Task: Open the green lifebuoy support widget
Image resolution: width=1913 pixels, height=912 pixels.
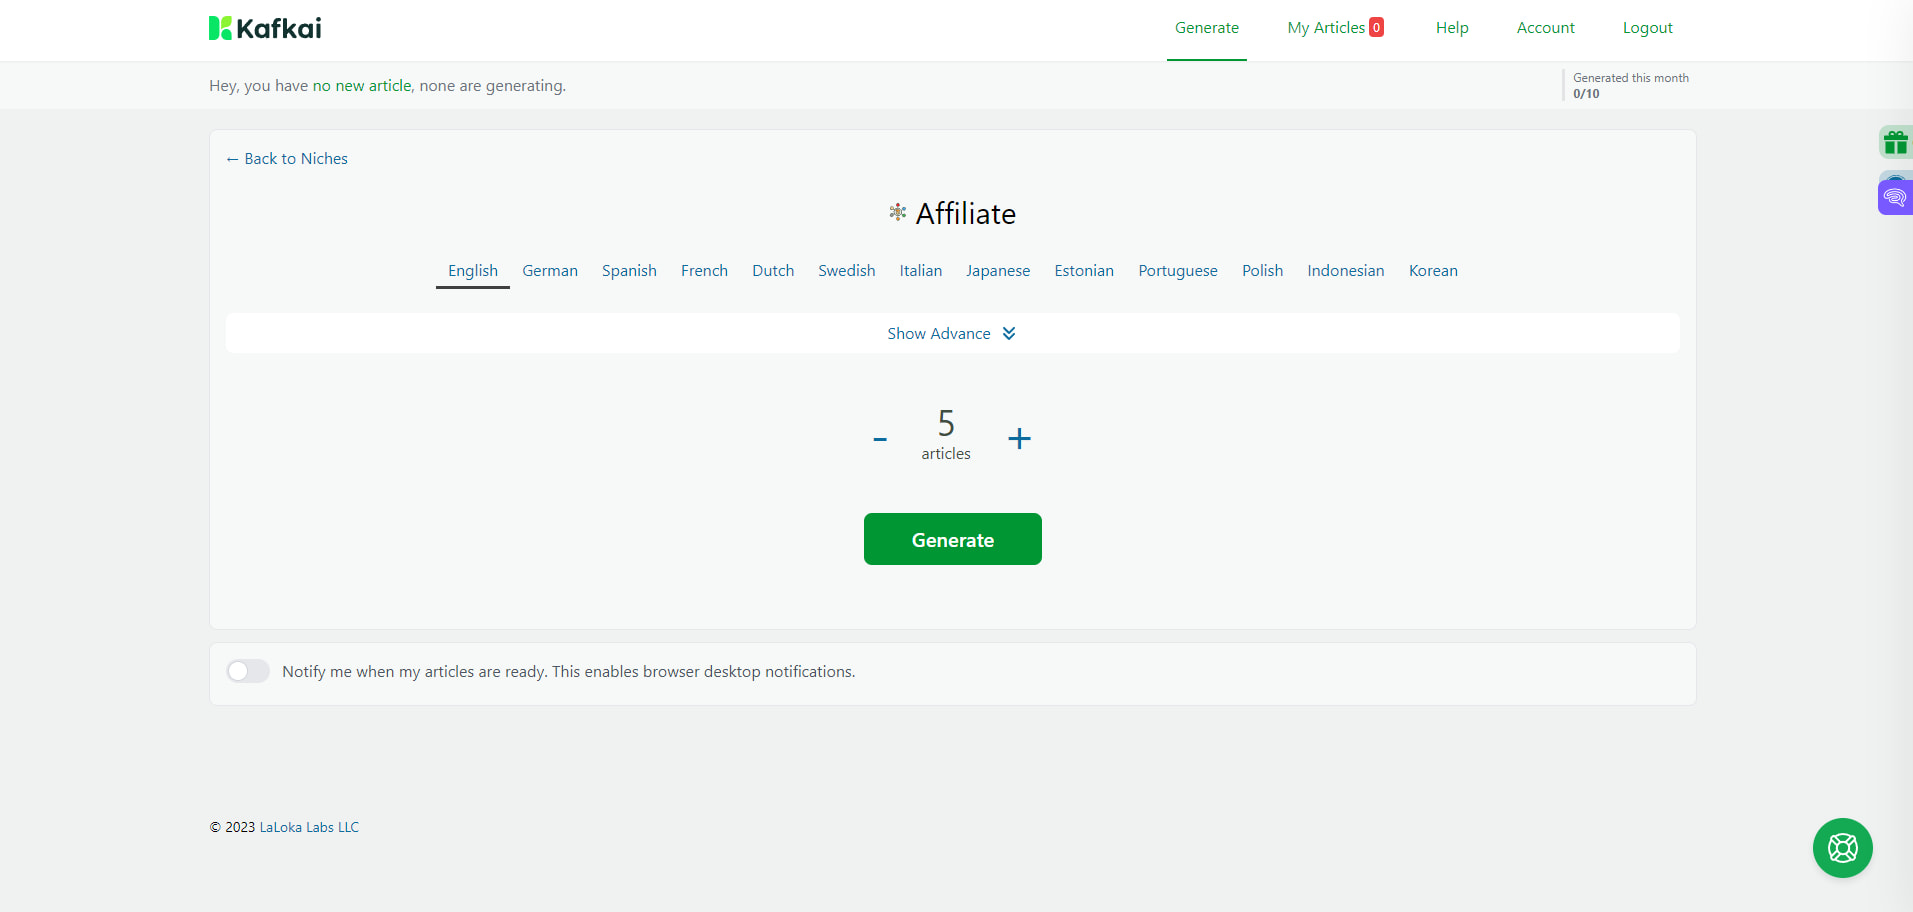Action: point(1841,847)
